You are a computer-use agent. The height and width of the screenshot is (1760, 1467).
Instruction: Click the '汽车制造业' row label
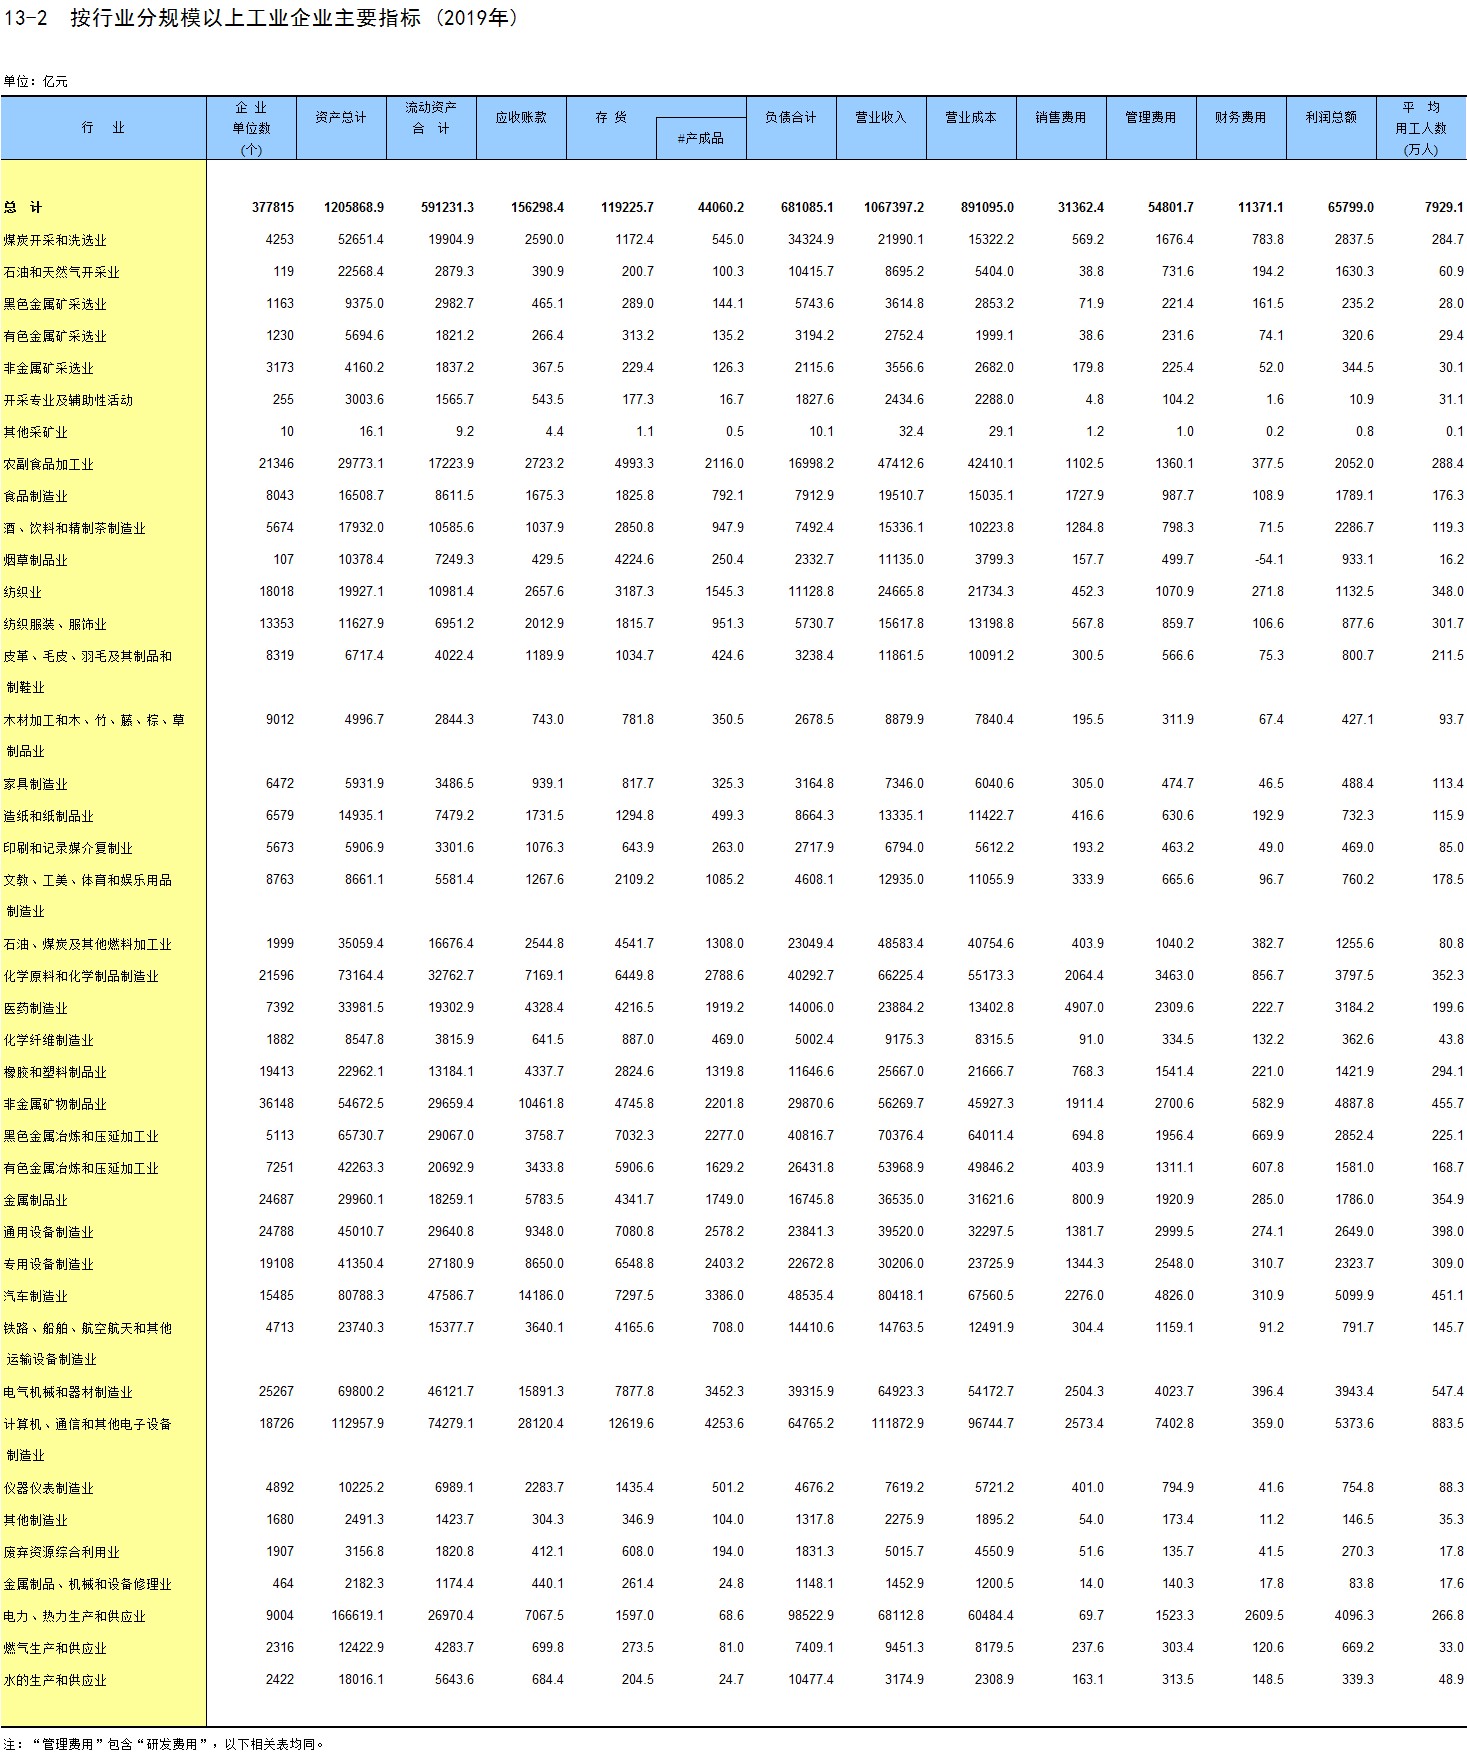35,1296
